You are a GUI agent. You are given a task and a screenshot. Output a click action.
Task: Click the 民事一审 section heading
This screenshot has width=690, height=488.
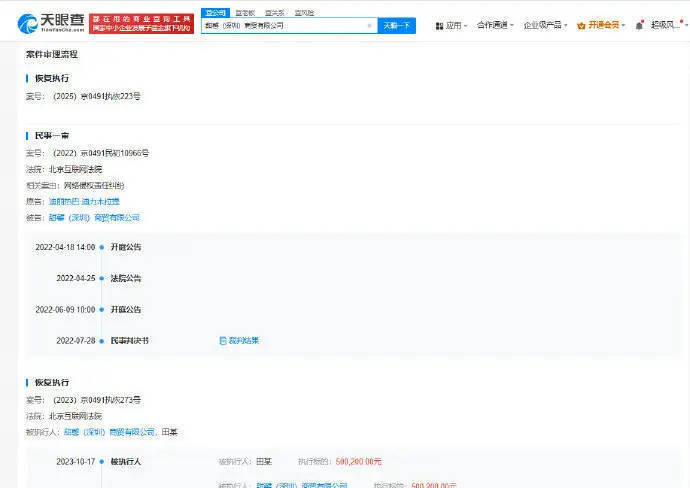(x=51, y=136)
